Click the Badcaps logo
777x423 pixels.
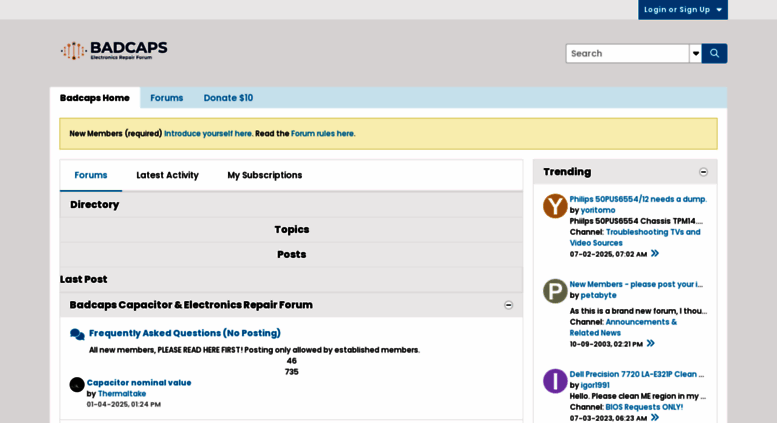[114, 51]
